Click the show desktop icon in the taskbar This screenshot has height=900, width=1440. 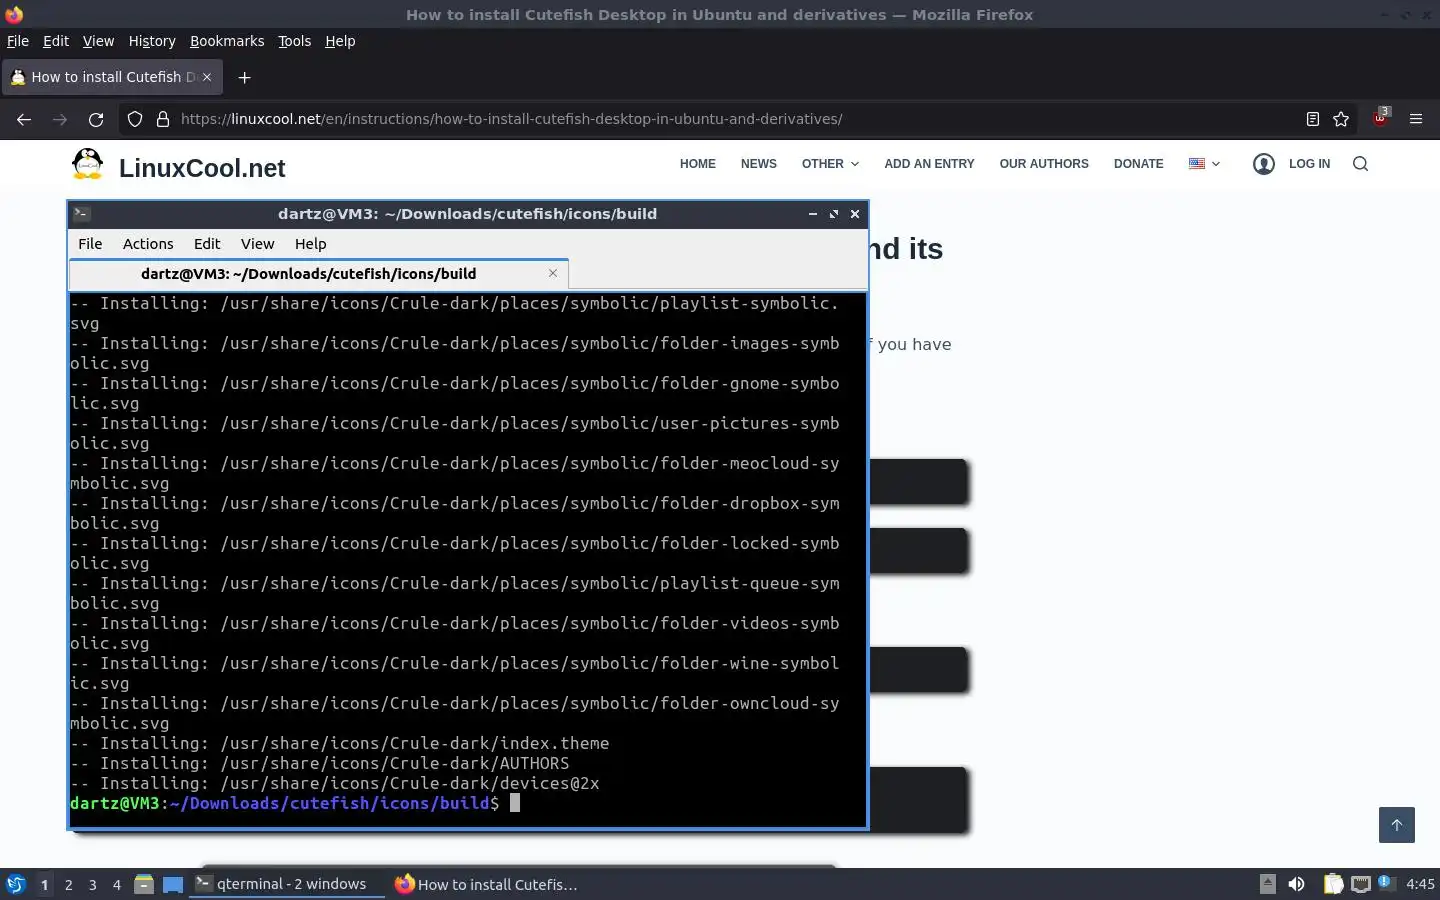(173, 884)
